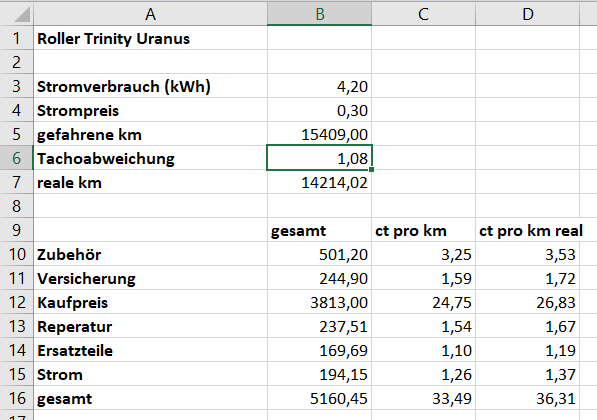Click the Strom ct pro km value 1,26
The height and width of the screenshot is (420, 597).
(423, 374)
